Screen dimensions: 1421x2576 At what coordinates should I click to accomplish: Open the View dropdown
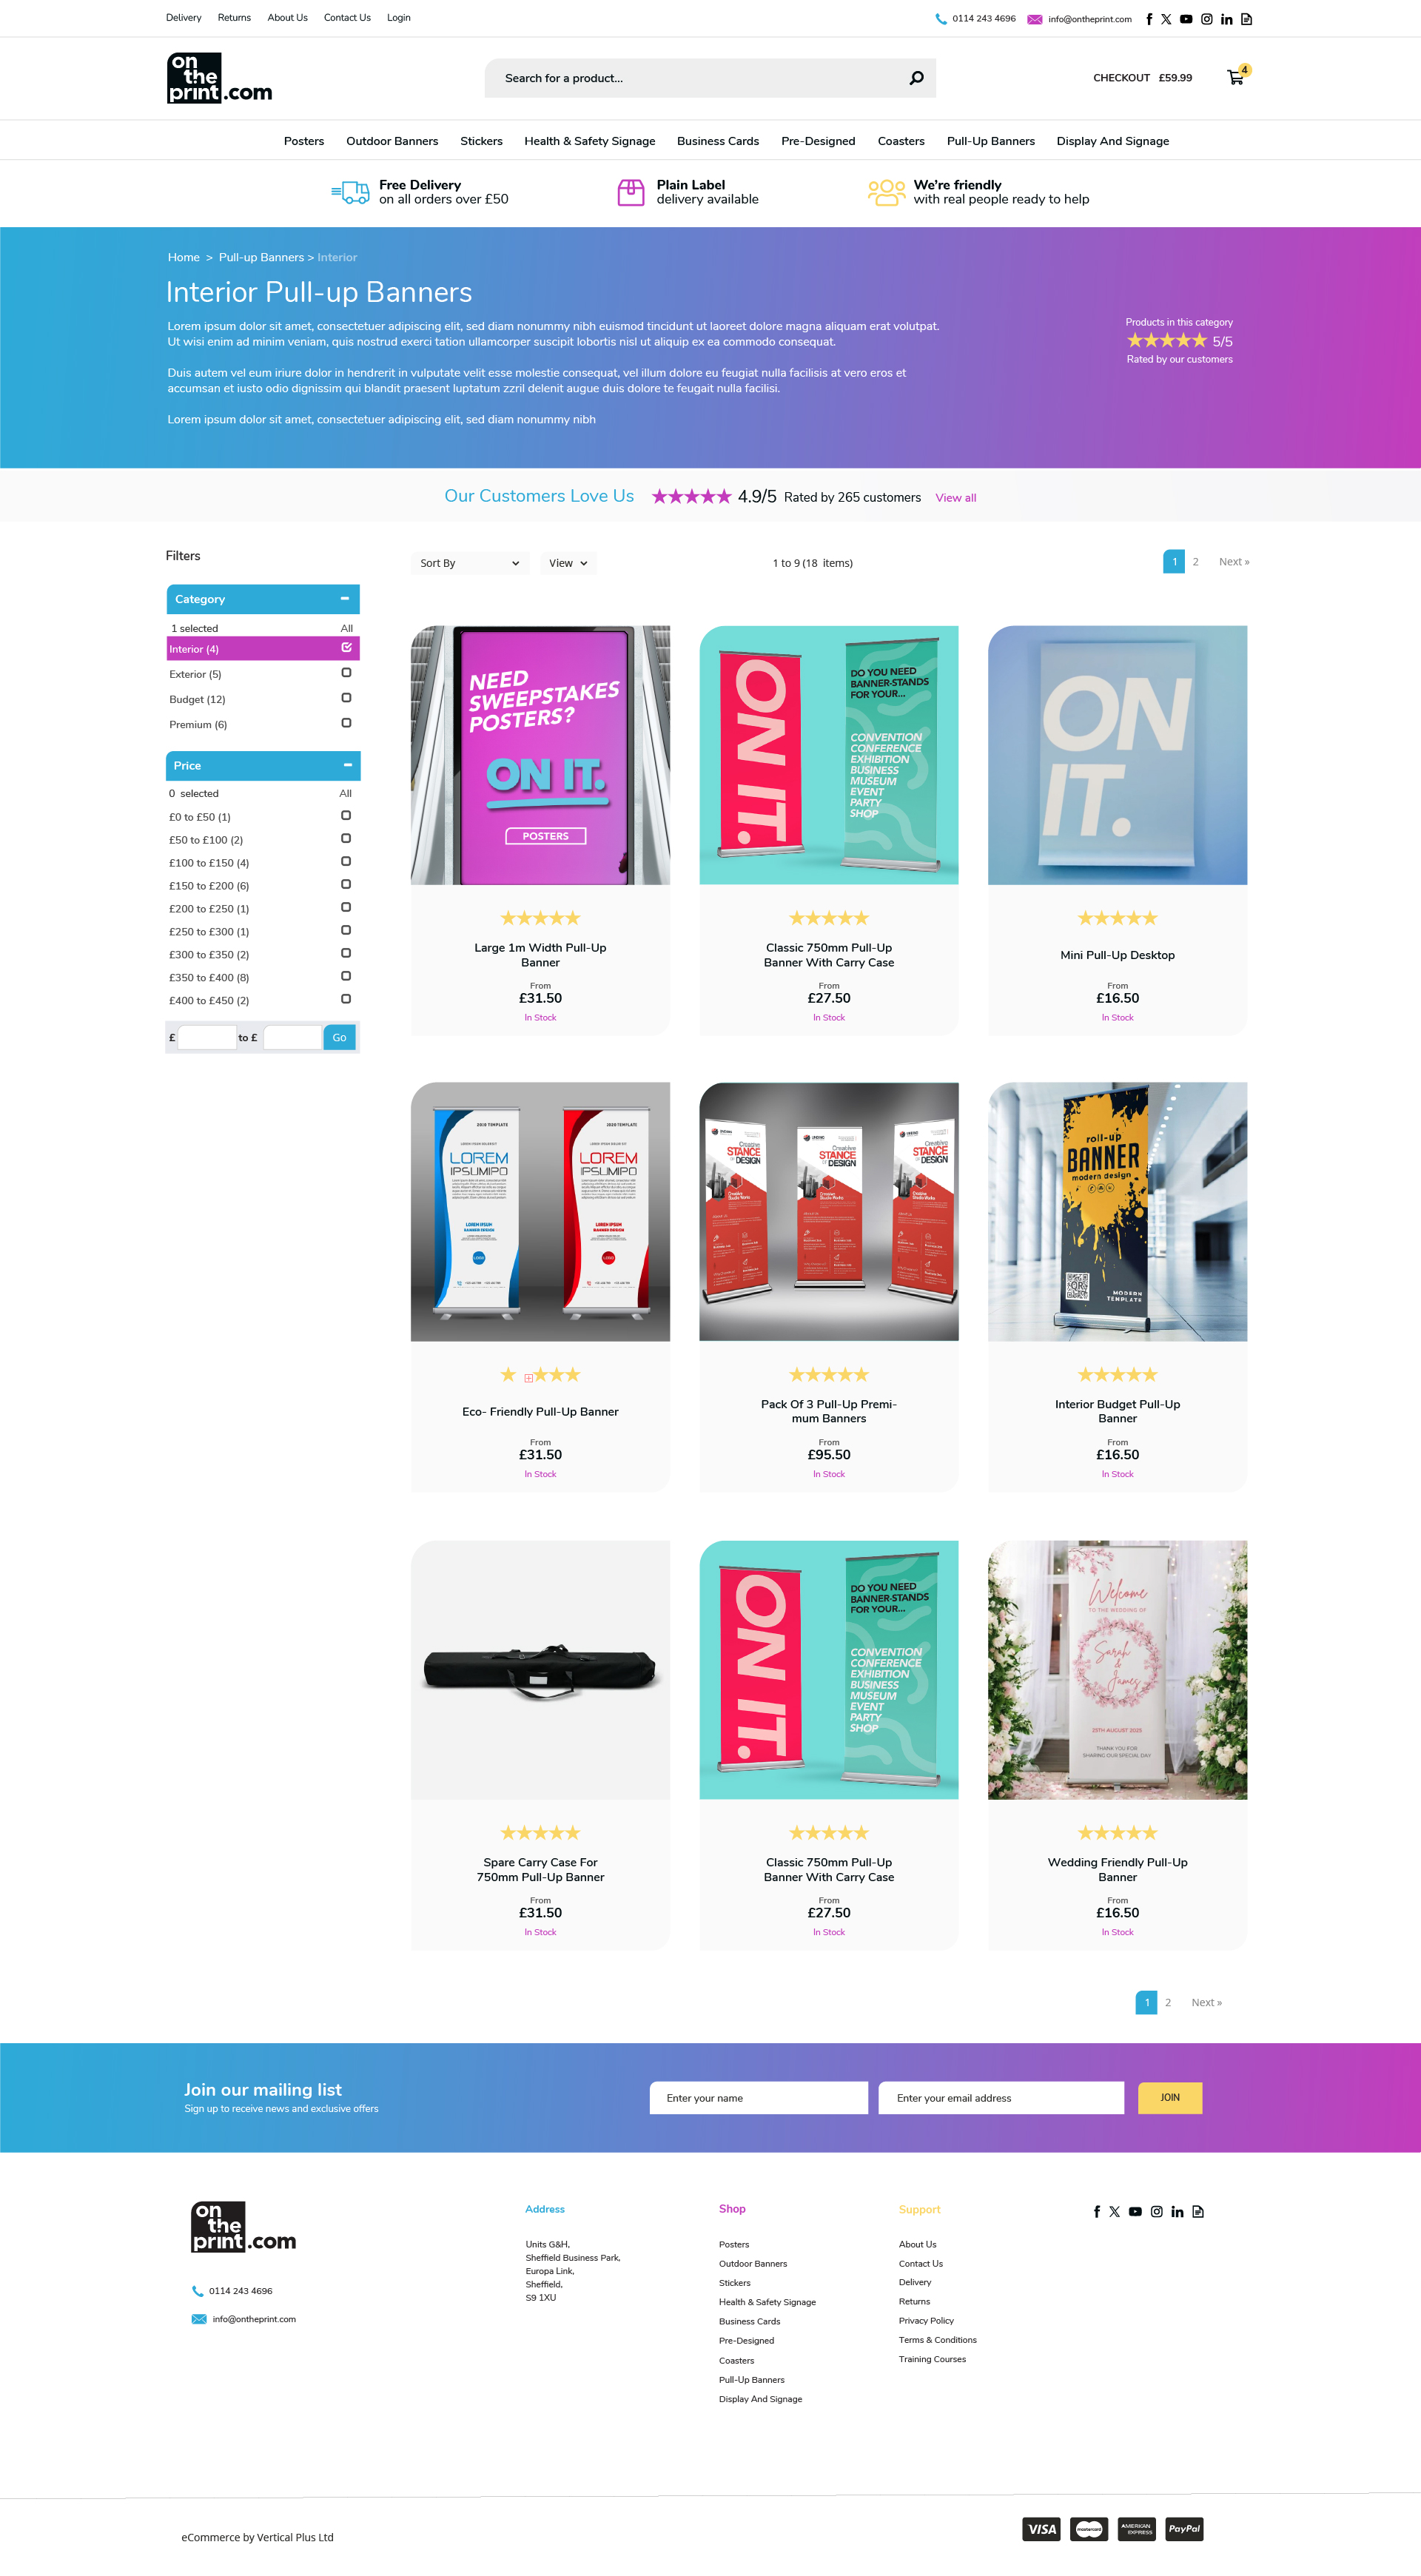(568, 563)
